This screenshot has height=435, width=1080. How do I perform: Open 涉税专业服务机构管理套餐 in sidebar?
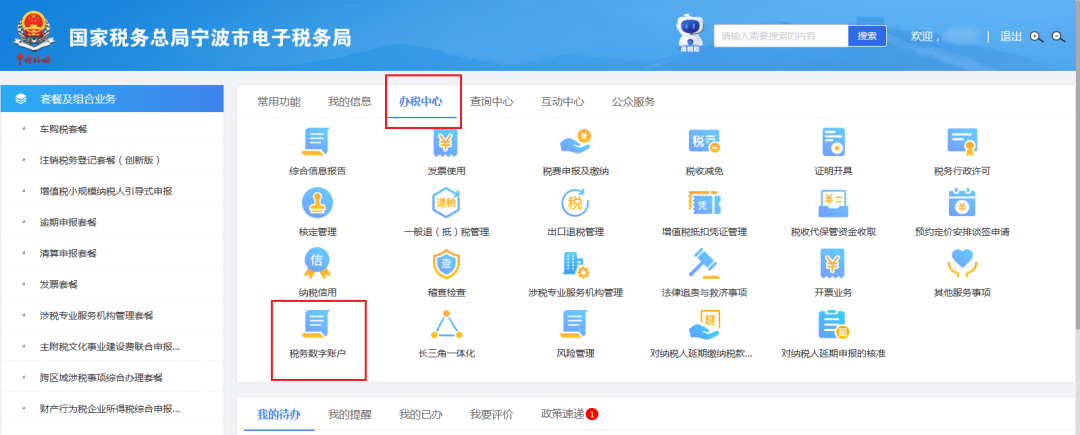(x=97, y=316)
